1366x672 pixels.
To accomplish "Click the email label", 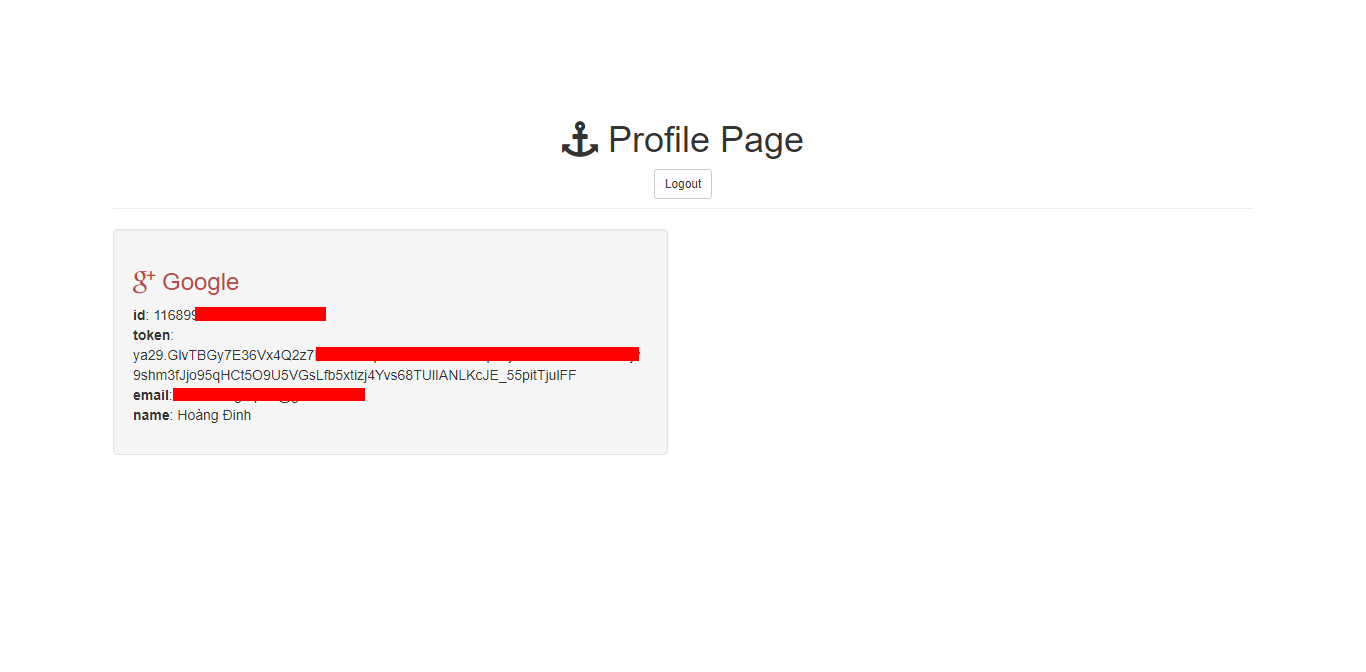I will [151, 395].
